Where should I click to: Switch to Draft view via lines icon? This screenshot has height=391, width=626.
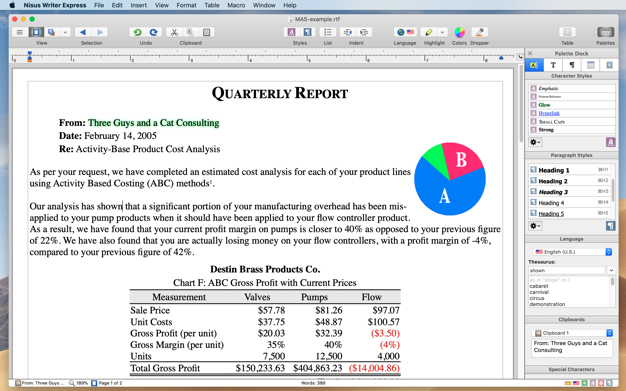coord(20,32)
